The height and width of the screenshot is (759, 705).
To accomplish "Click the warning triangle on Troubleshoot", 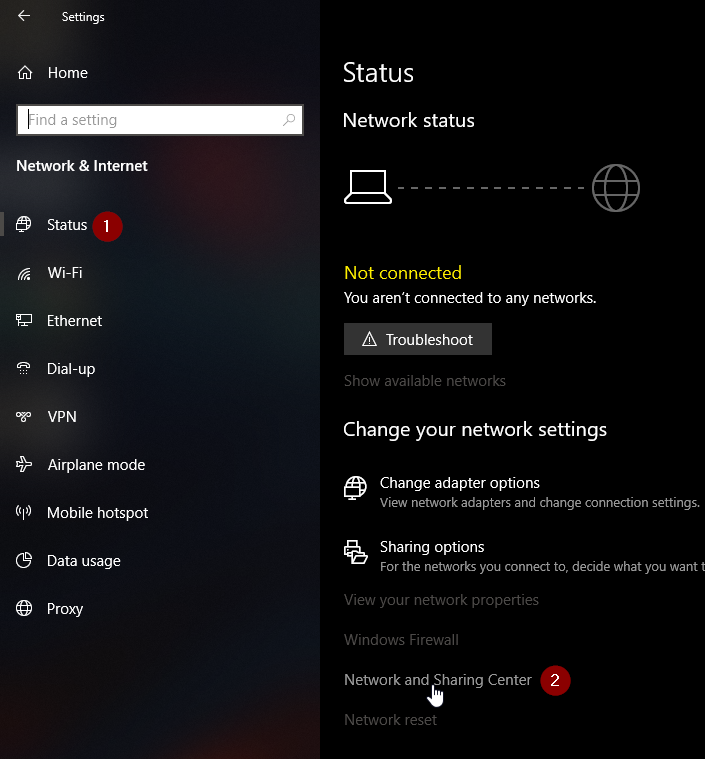I will point(369,339).
